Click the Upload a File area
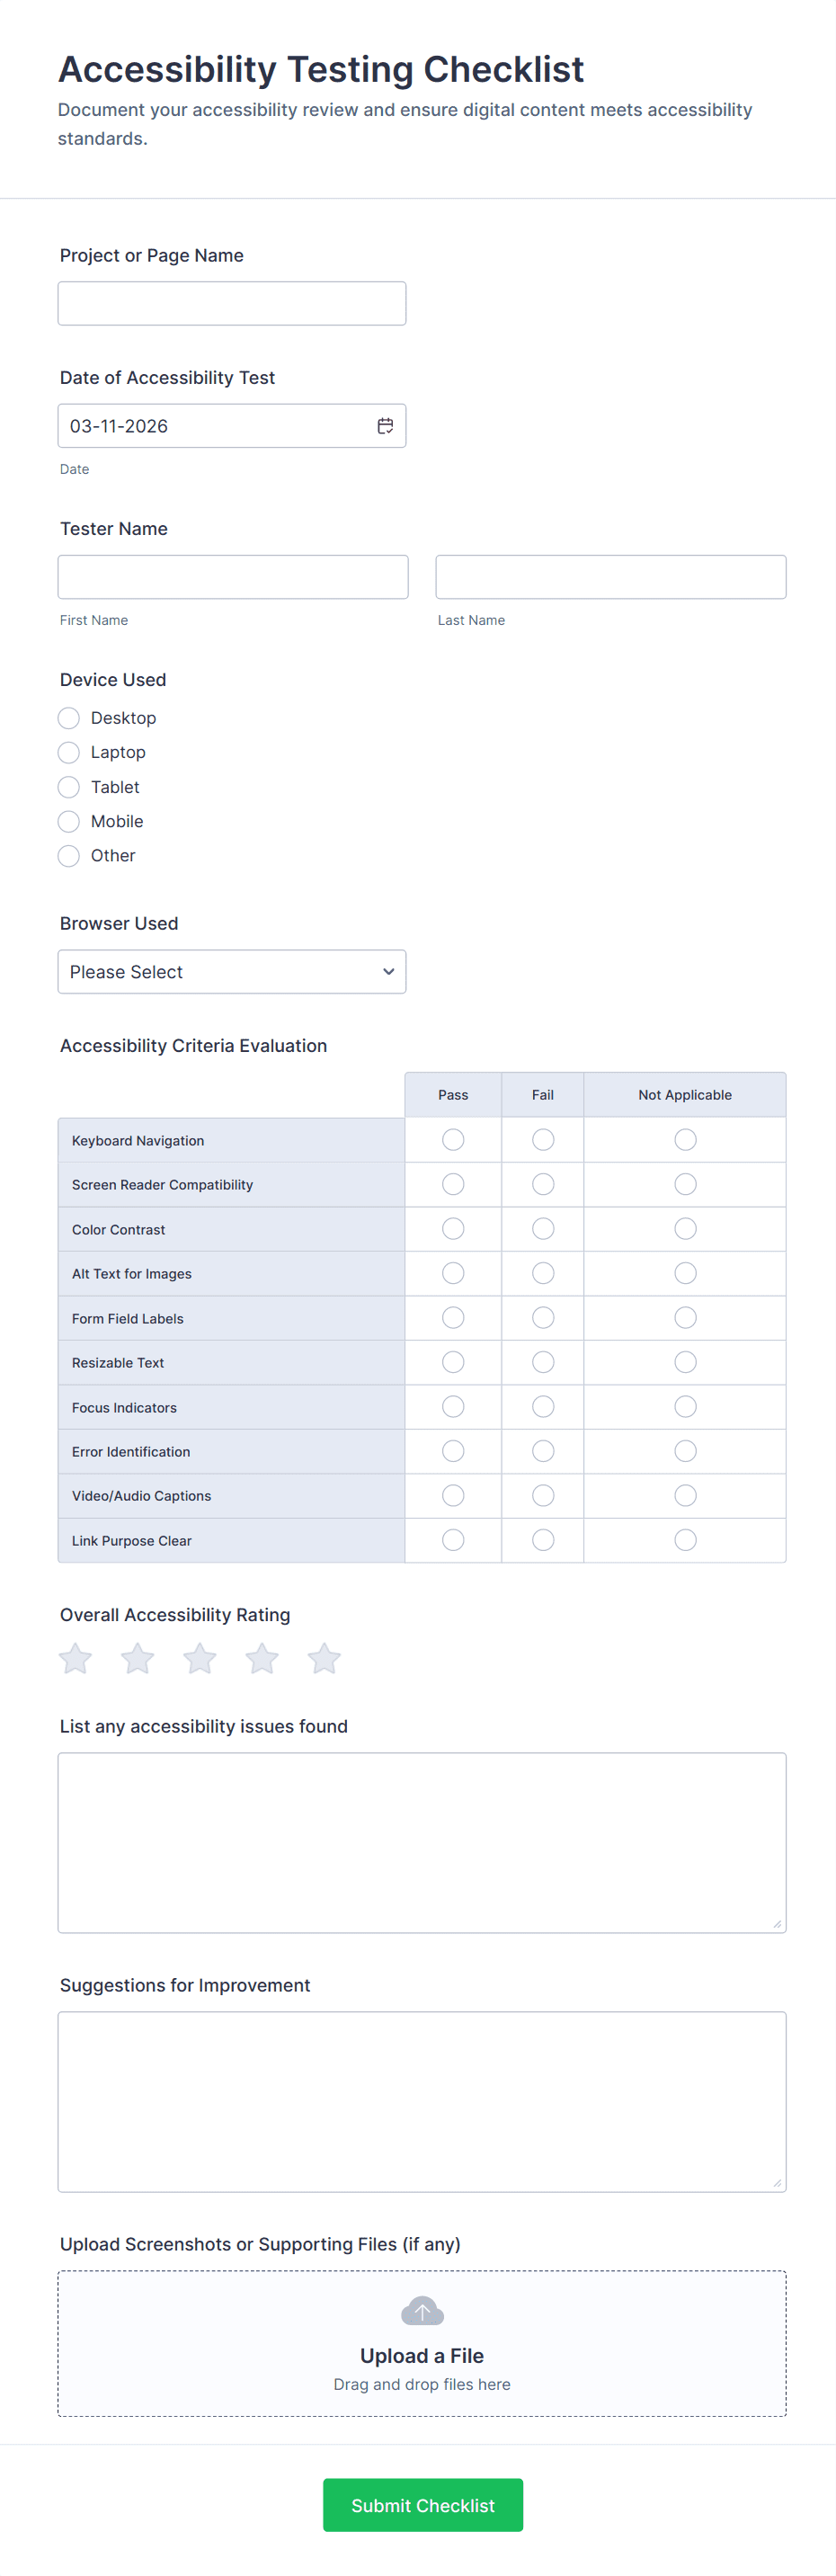The width and height of the screenshot is (836, 2576). tap(422, 2355)
